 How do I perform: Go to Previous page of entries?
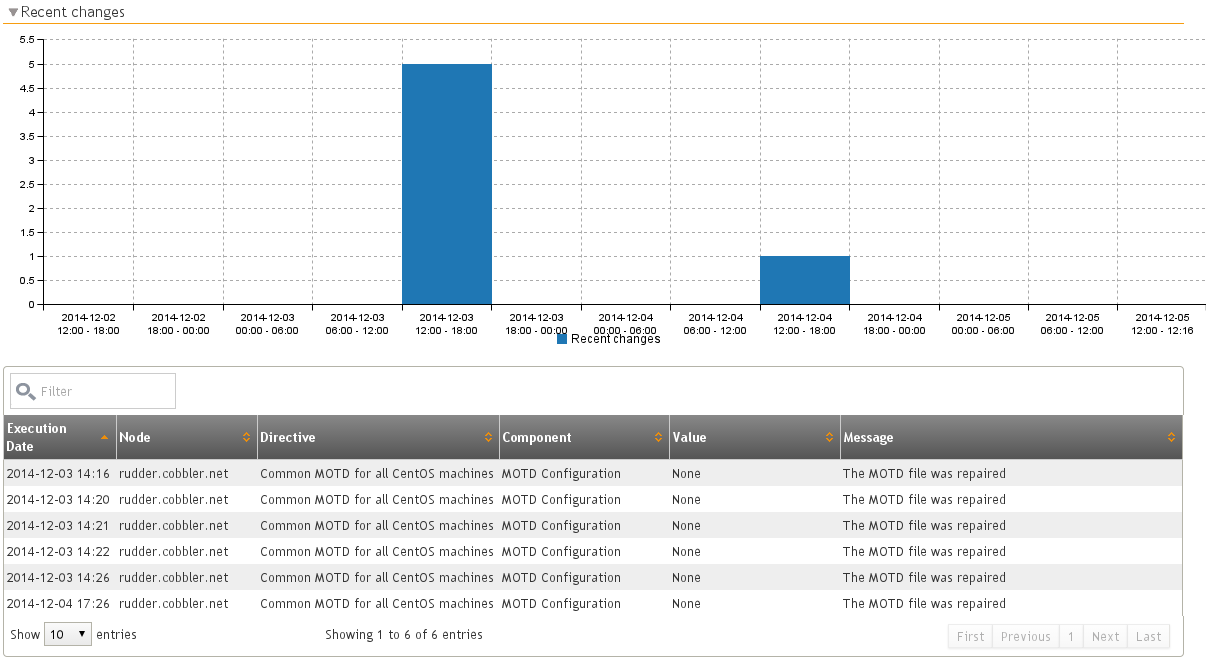(1025, 637)
